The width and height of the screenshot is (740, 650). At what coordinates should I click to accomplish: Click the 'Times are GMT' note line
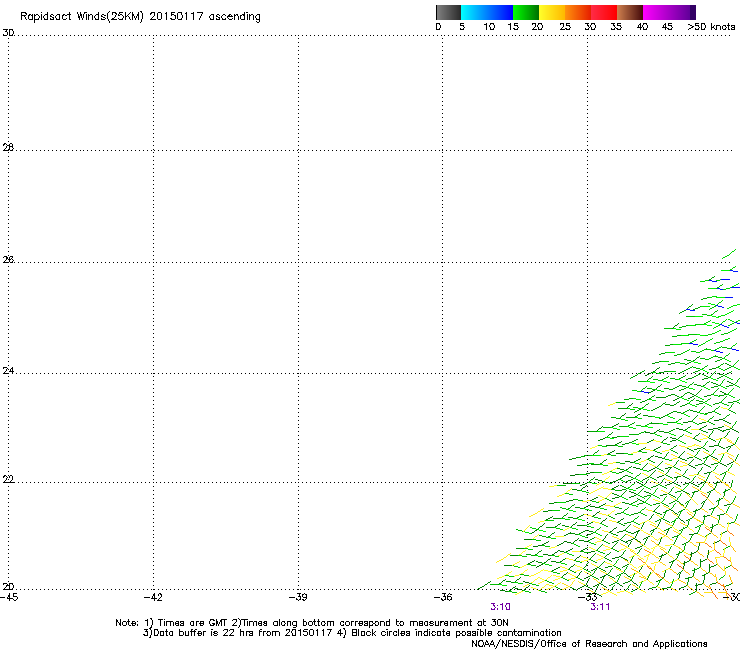tap(312, 623)
